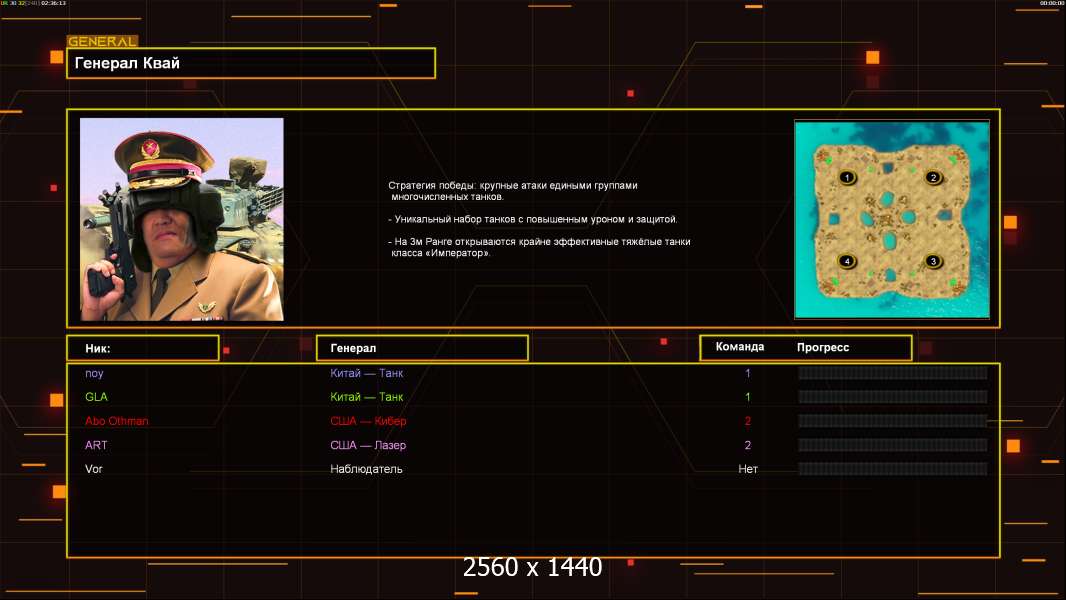Open США — Лазер general selection
The image size is (1066, 600).
pyautogui.click(x=368, y=445)
